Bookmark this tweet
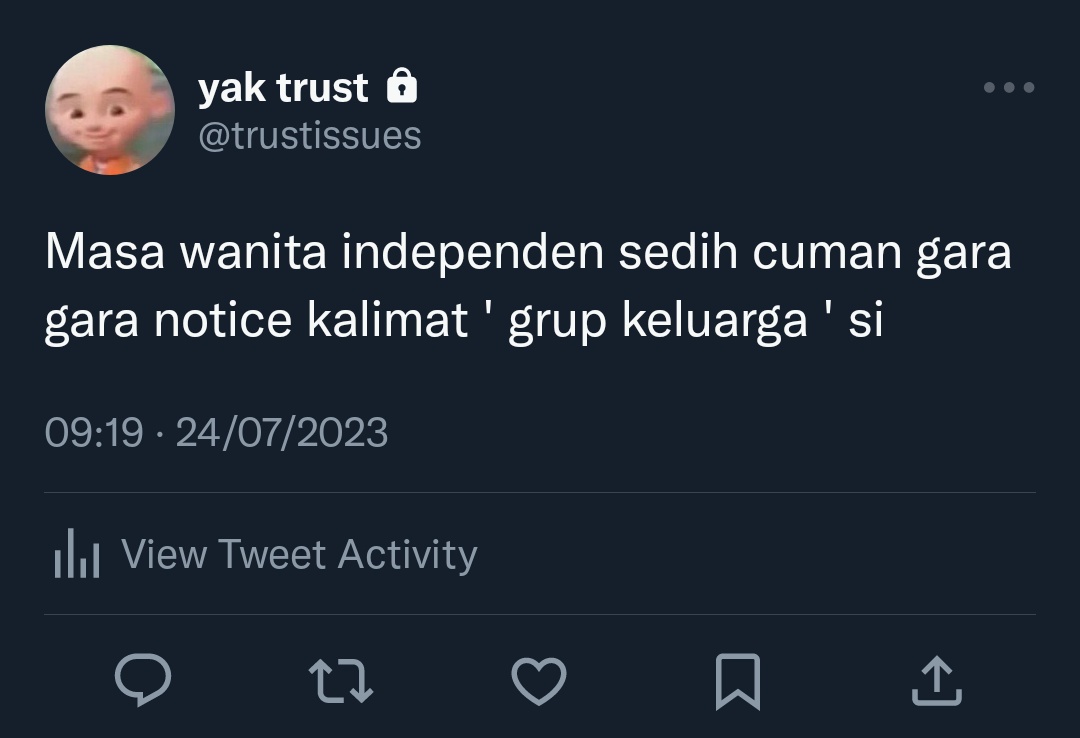 738,681
